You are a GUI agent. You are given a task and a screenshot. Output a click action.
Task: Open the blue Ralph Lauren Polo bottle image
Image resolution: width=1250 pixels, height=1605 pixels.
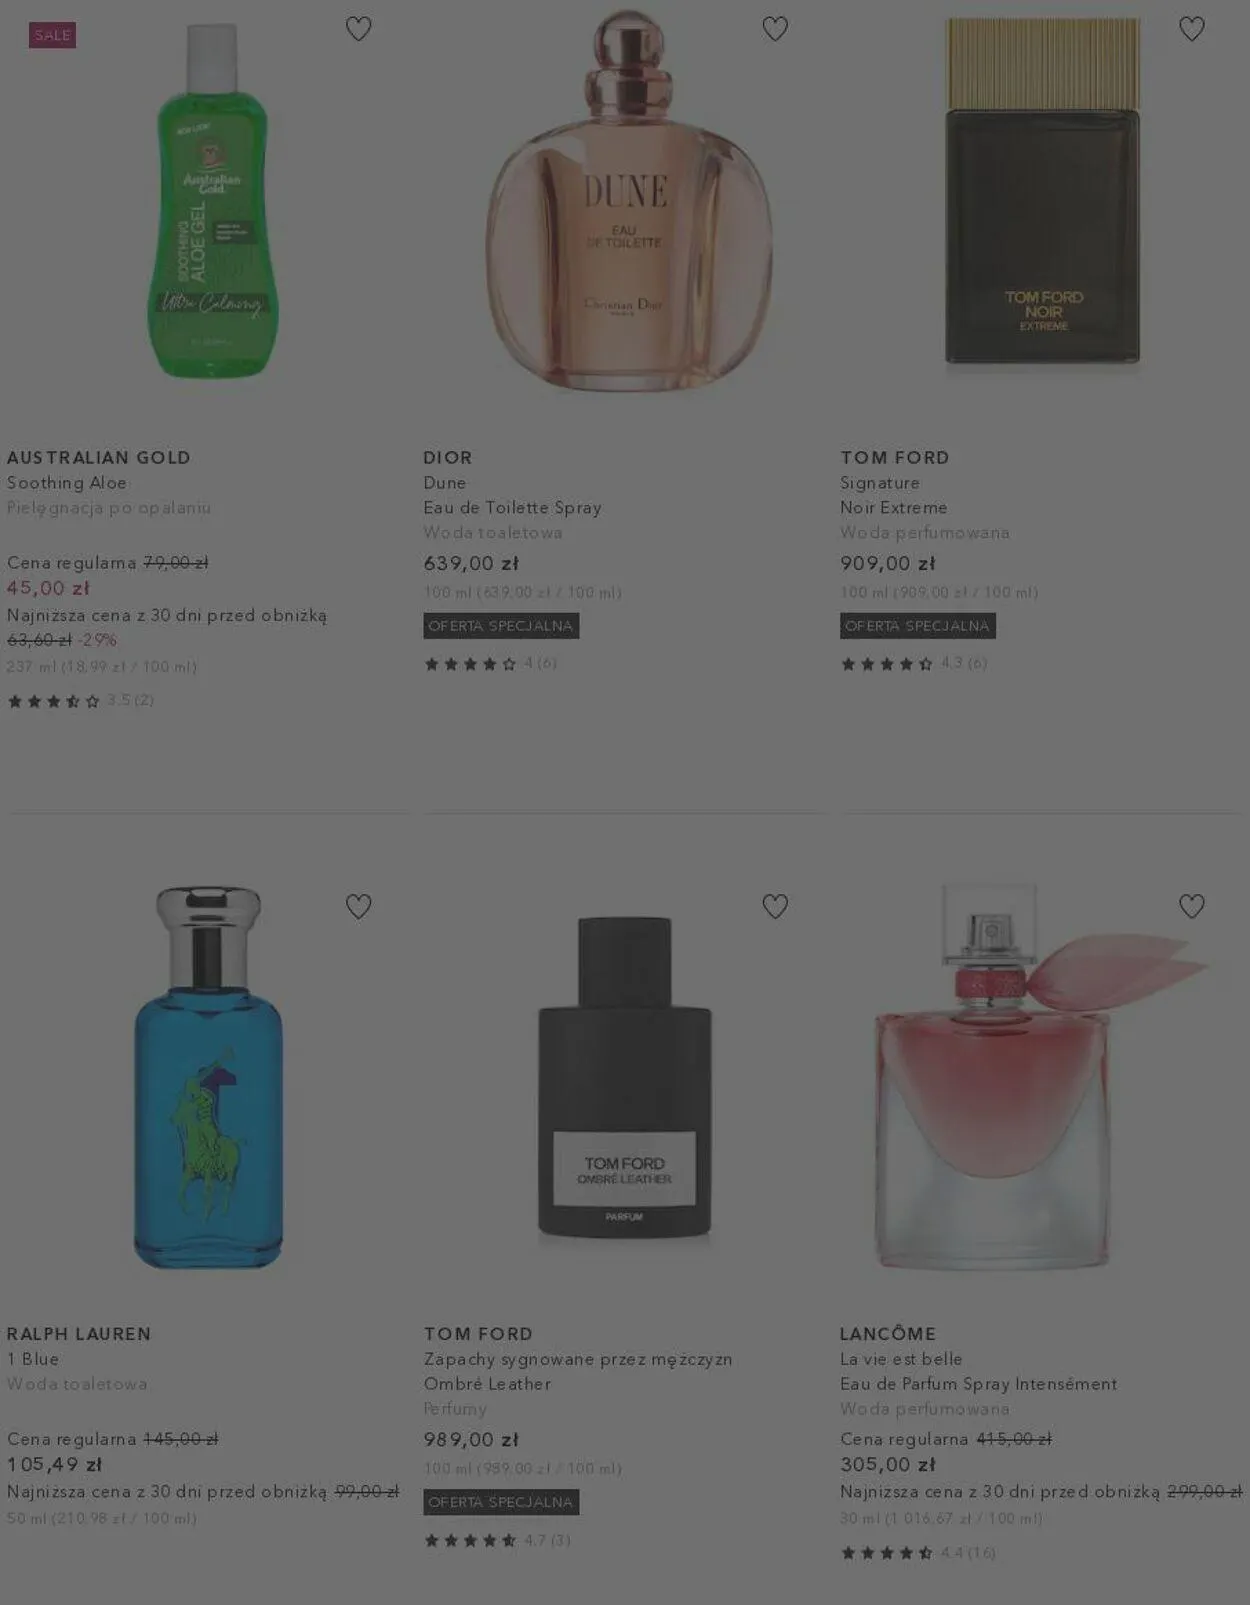208,1077
